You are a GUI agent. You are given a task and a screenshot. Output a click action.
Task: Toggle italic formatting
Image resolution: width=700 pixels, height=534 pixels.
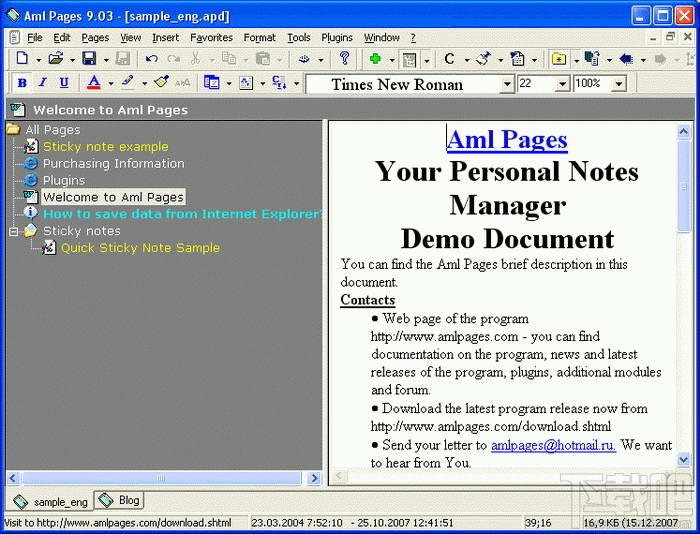(x=43, y=83)
